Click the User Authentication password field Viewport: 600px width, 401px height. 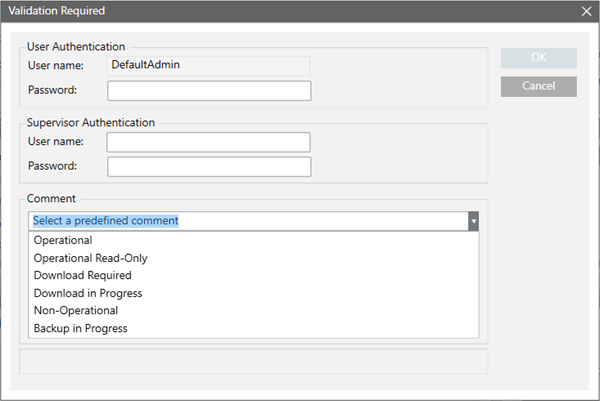pyautogui.click(x=209, y=91)
